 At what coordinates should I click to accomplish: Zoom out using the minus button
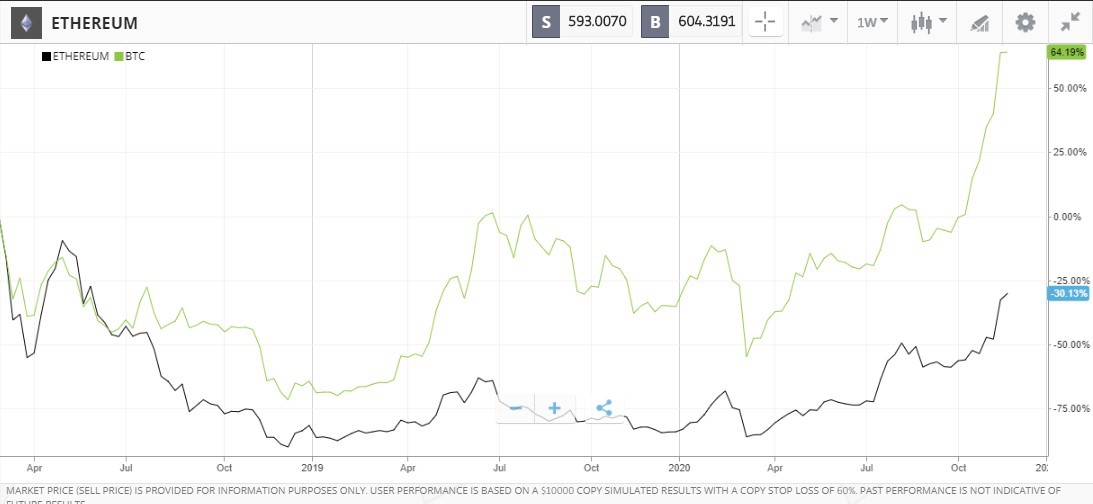click(515, 408)
